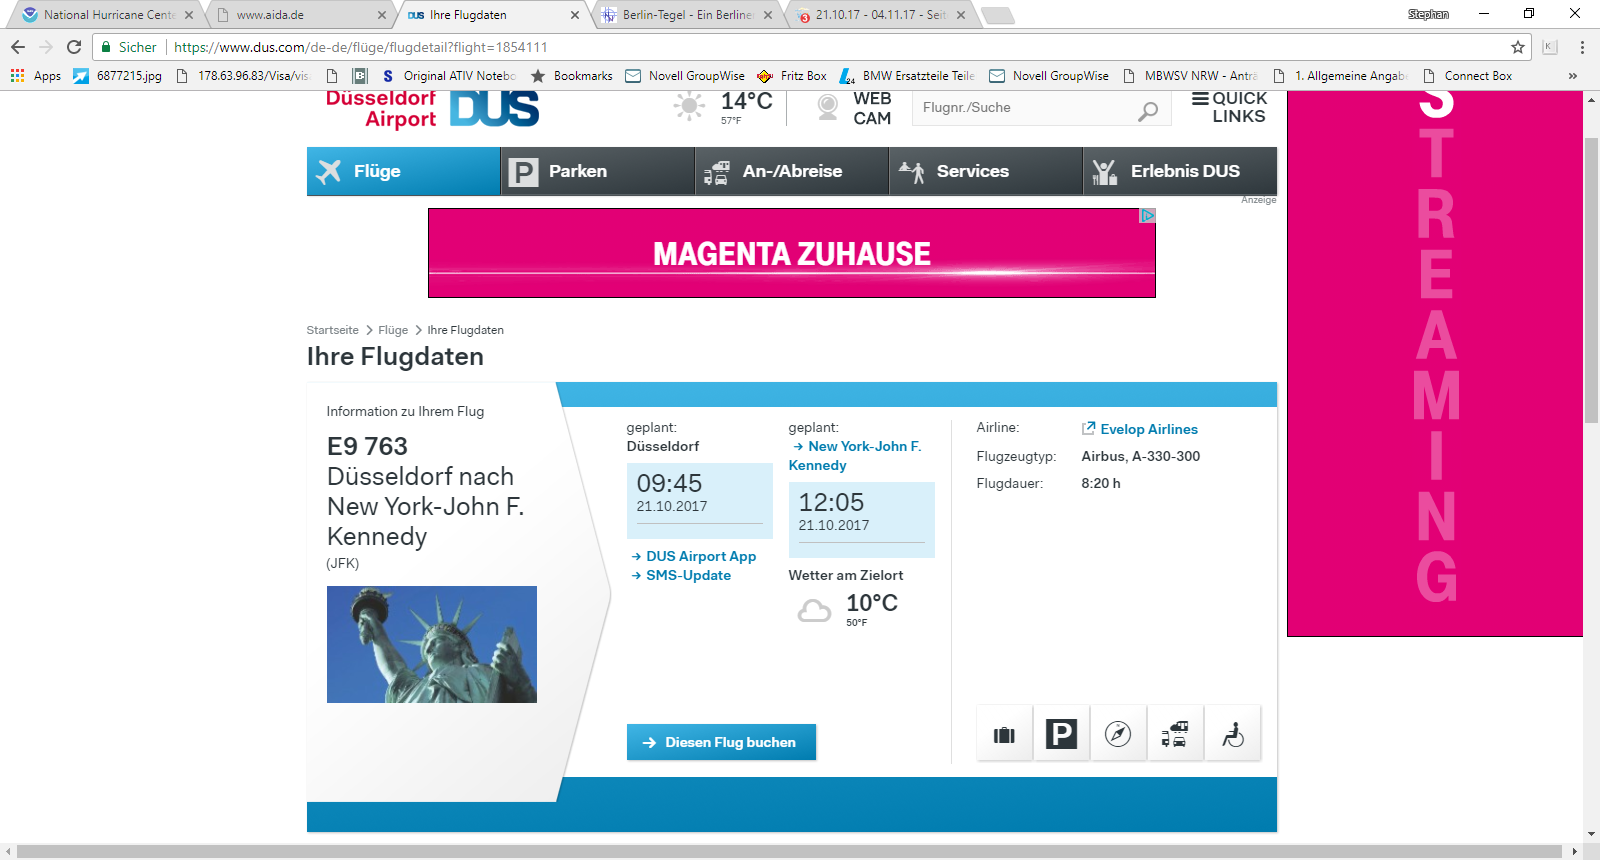Image resolution: width=1600 pixels, height=860 pixels.
Task: Click the luggage icon in flight services
Action: 1004,735
